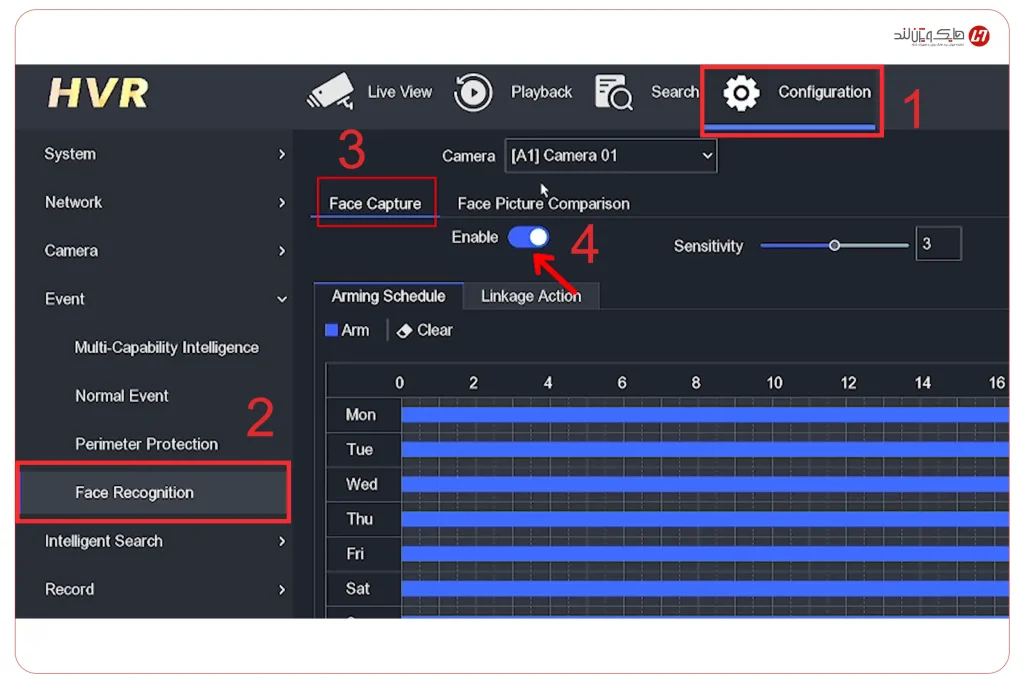Open the Linkage Action tab
This screenshot has height=683, width=1024.
[530, 296]
